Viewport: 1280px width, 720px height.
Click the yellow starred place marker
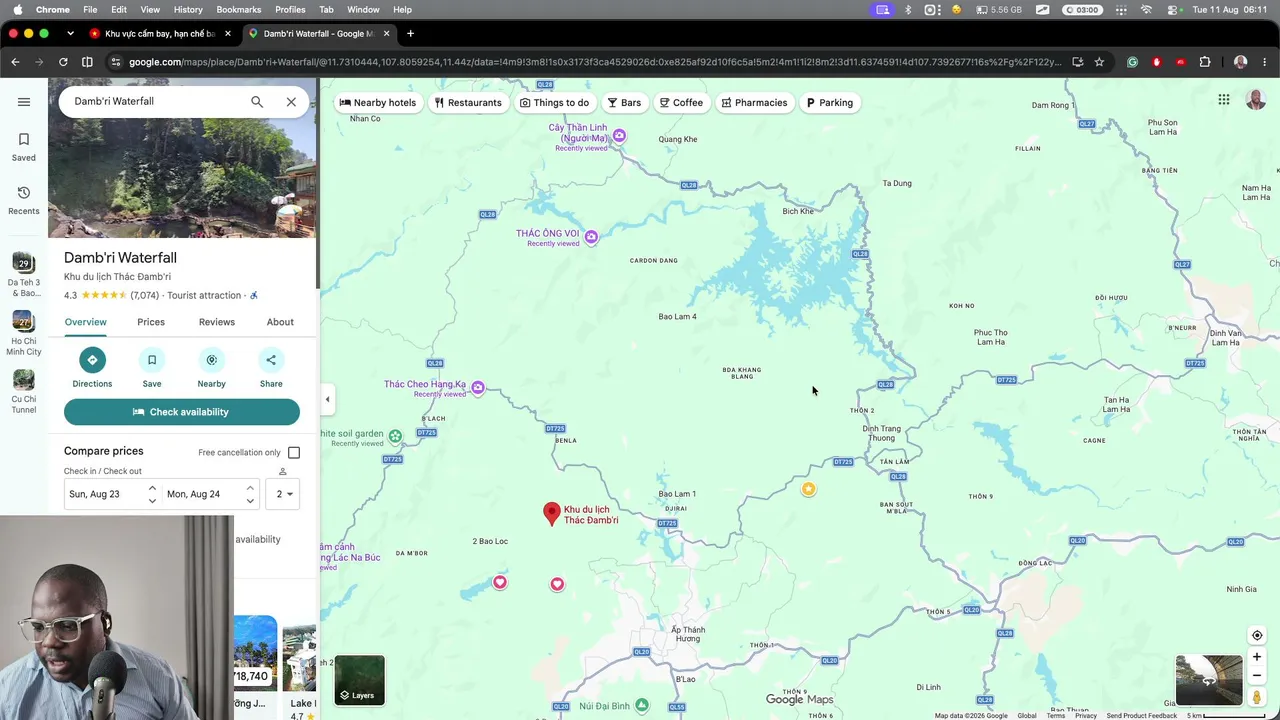808,489
